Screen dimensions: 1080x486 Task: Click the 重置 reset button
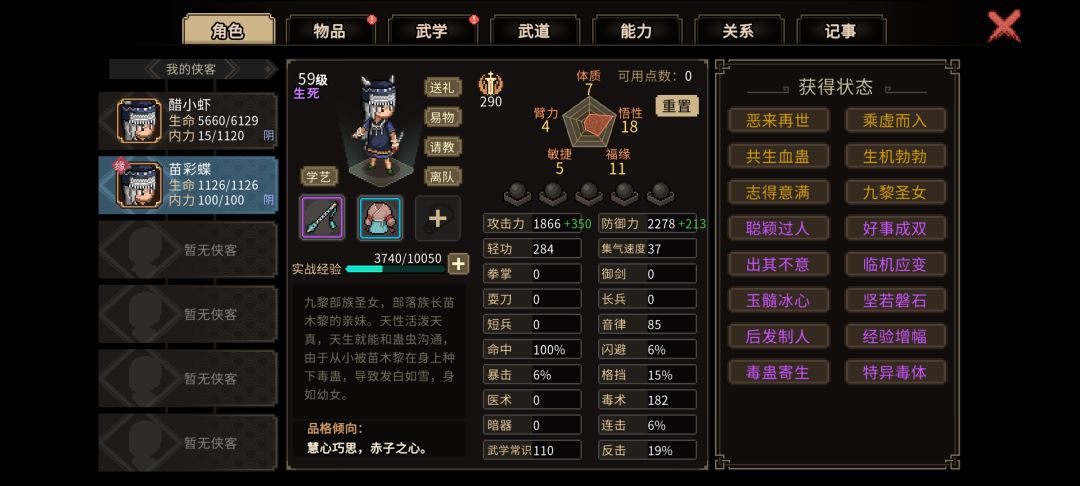(x=676, y=106)
